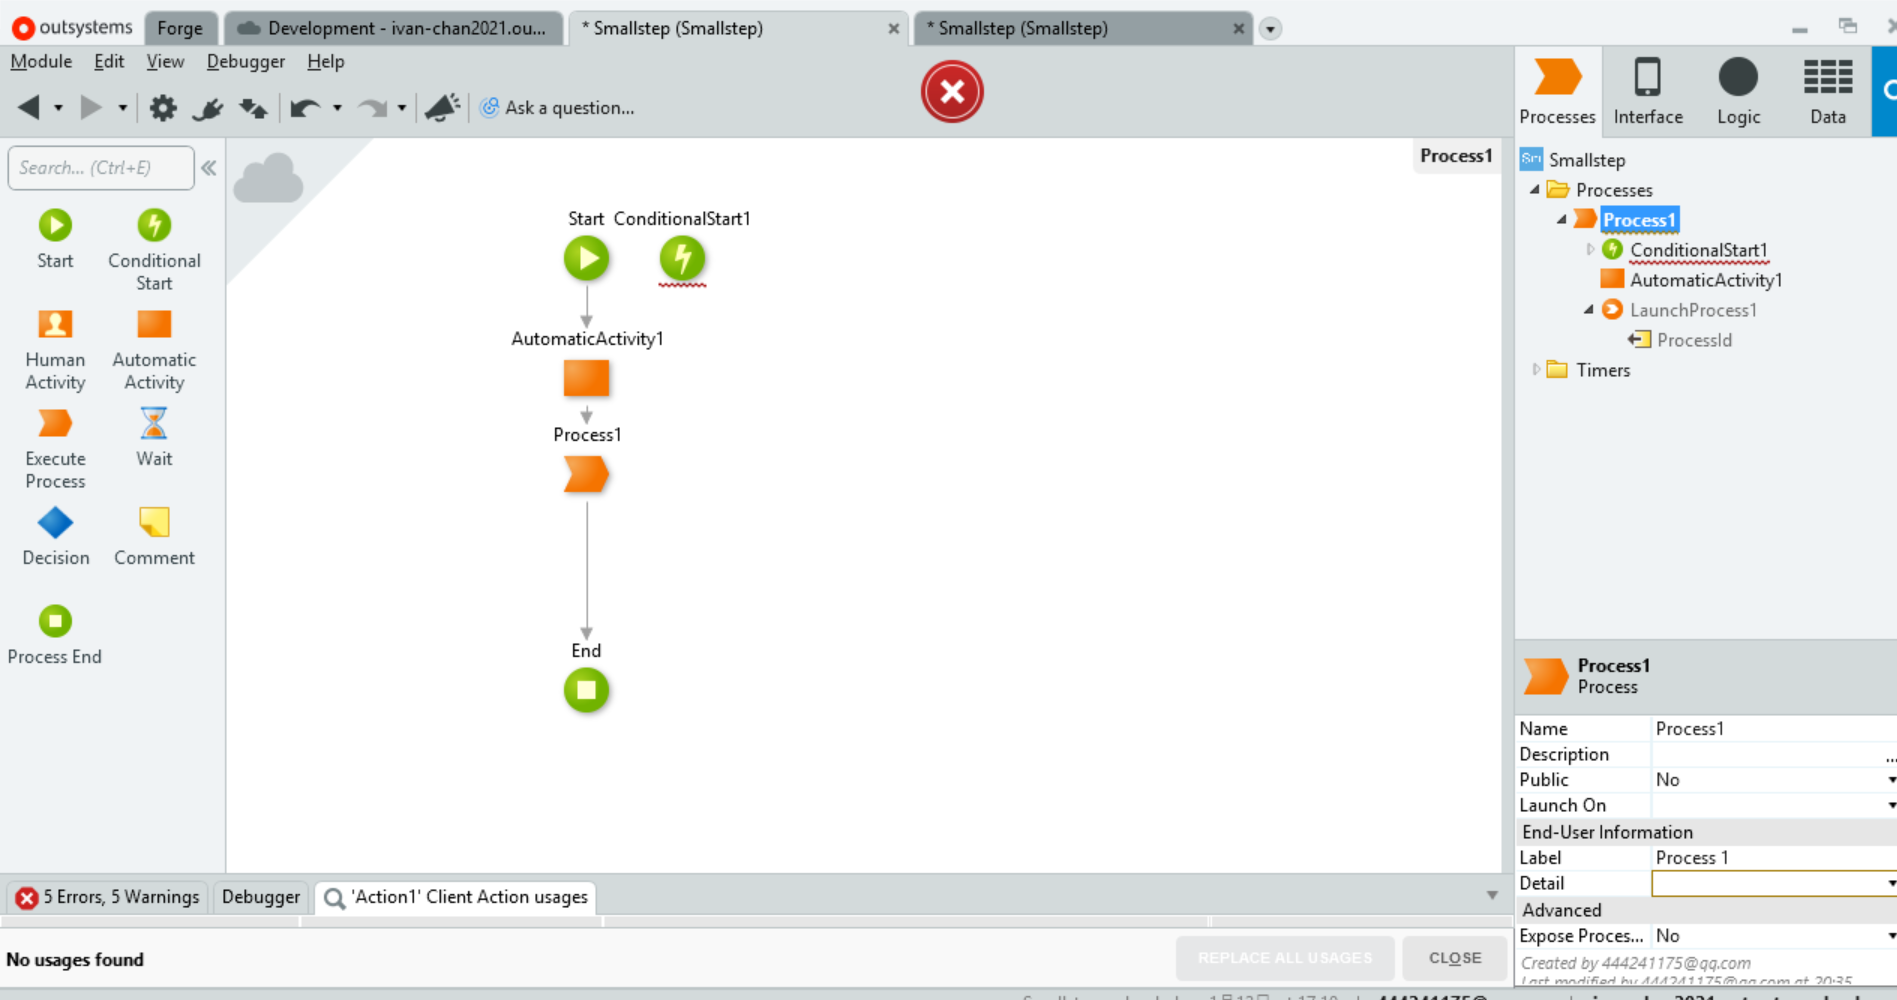Open the Launch On property dropdown
1897x1000 pixels.
(x=1890, y=806)
